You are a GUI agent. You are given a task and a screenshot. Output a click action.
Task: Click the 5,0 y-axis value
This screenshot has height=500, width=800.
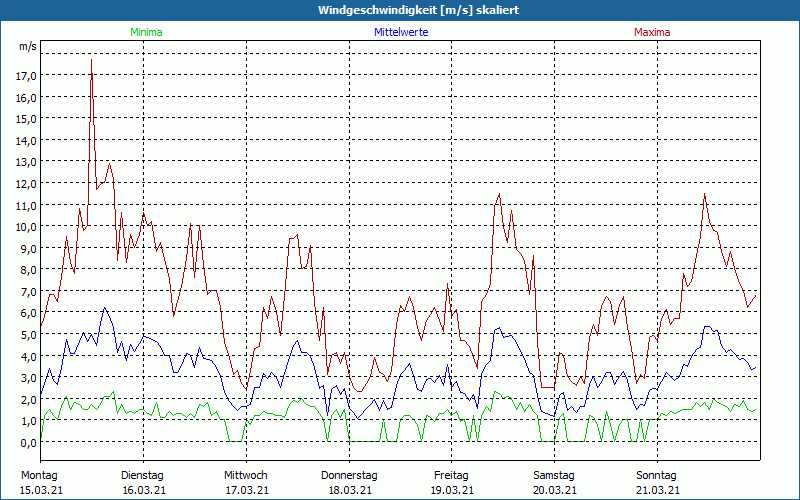pyautogui.click(x=29, y=335)
